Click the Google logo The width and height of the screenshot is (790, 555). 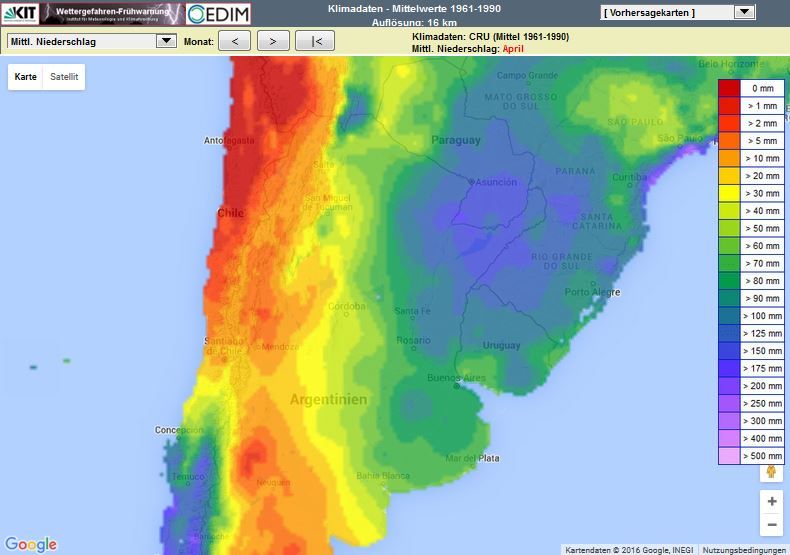point(30,544)
